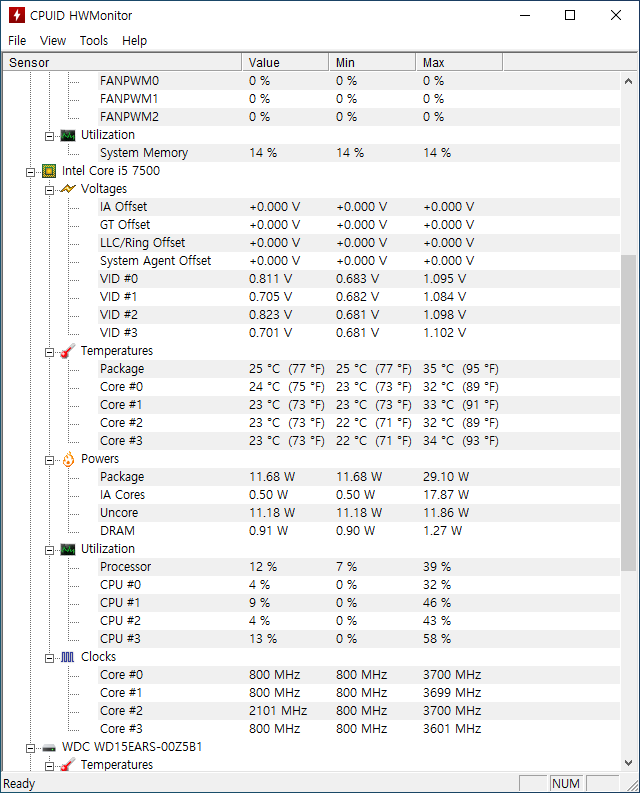640x793 pixels.
Task: Click the 1.102 V max value for VID #3
Action: 445,333
